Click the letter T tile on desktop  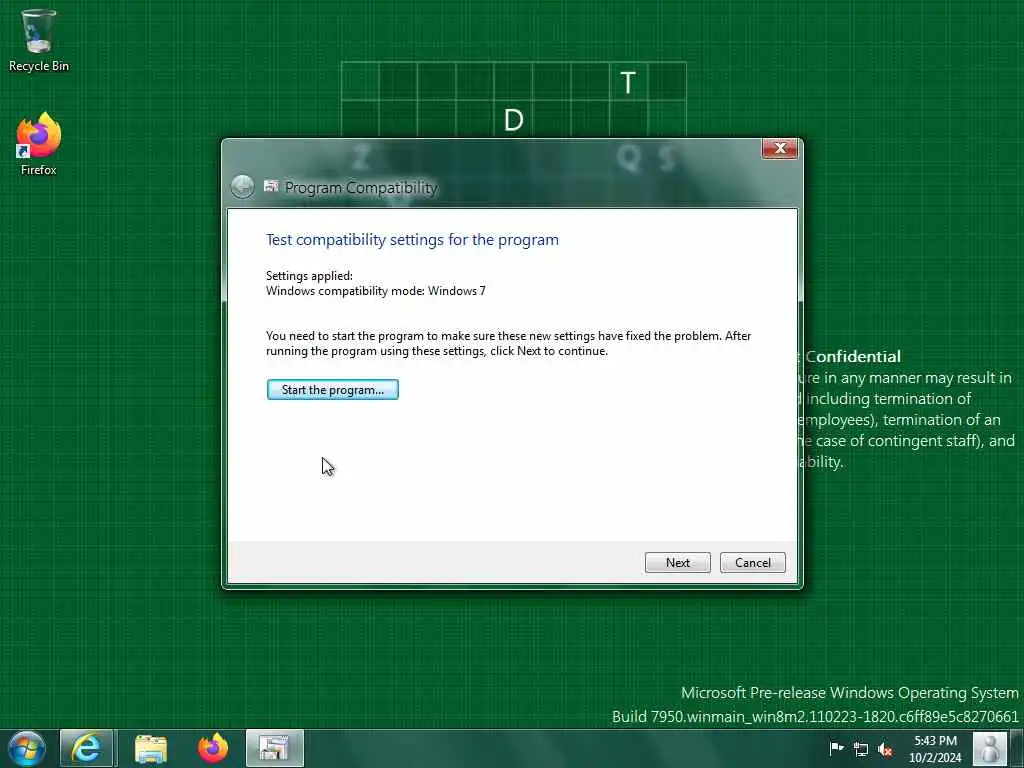[x=628, y=82]
